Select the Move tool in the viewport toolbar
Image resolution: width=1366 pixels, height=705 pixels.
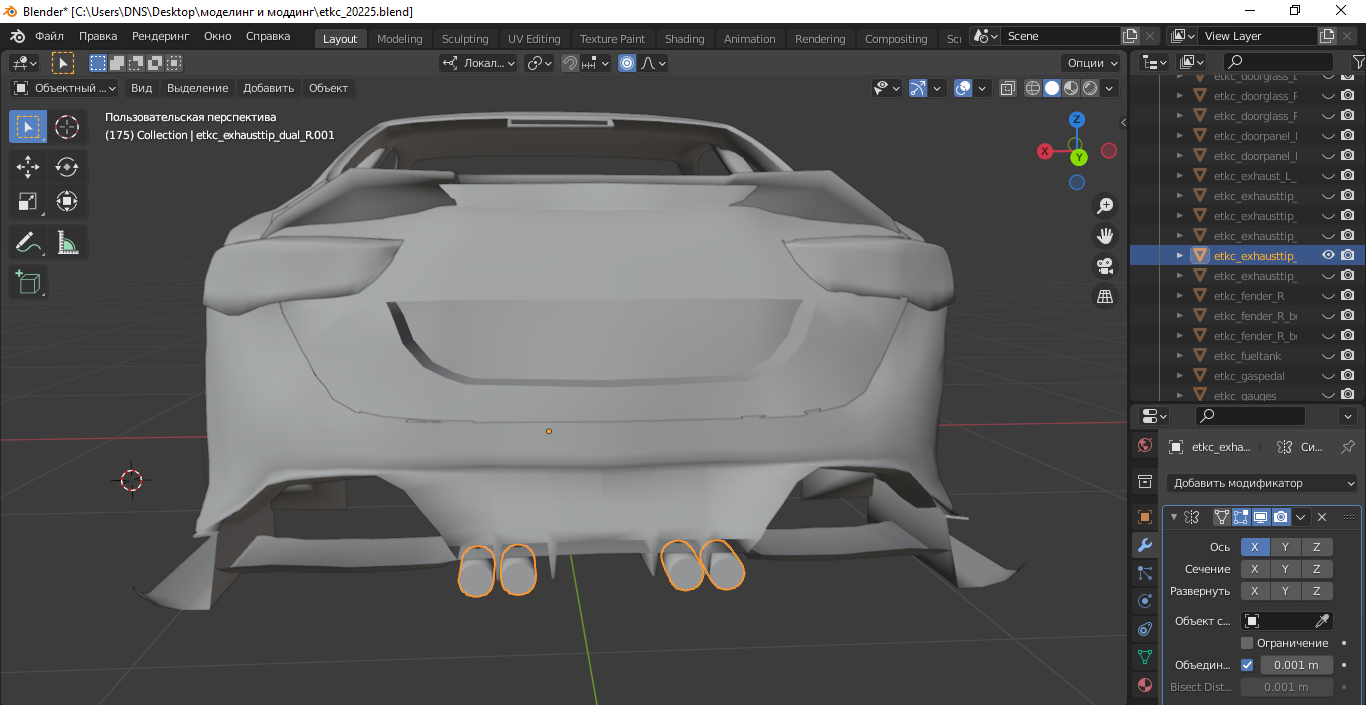(x=28, y=166)
